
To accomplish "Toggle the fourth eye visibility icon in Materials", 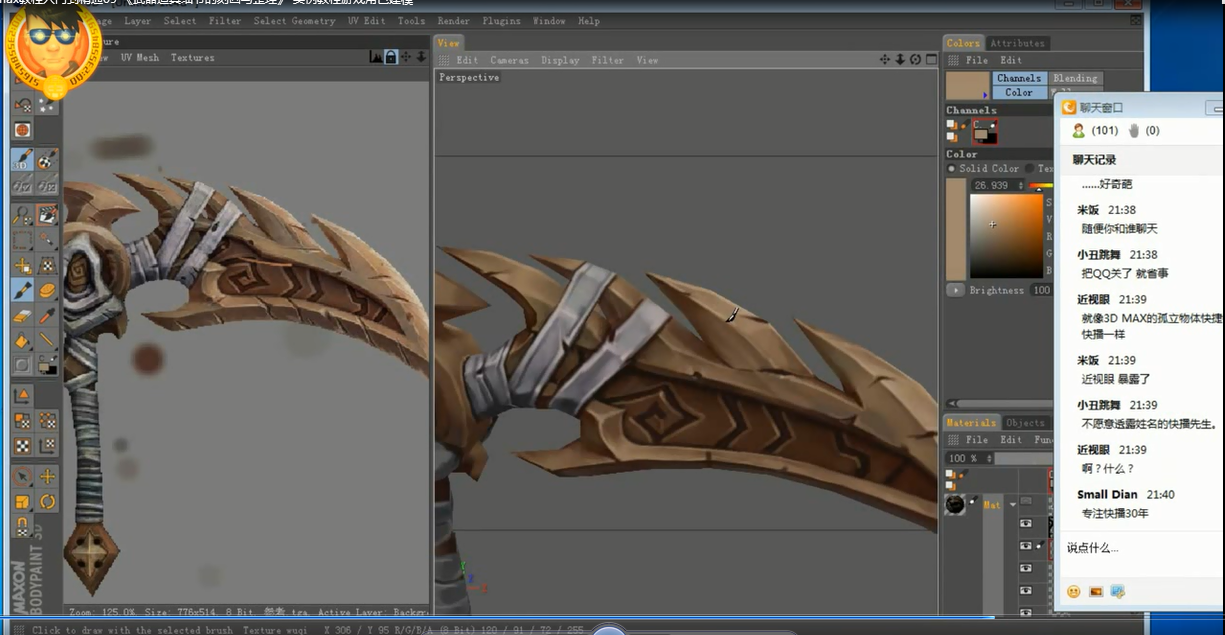I will coord(1026,590).
